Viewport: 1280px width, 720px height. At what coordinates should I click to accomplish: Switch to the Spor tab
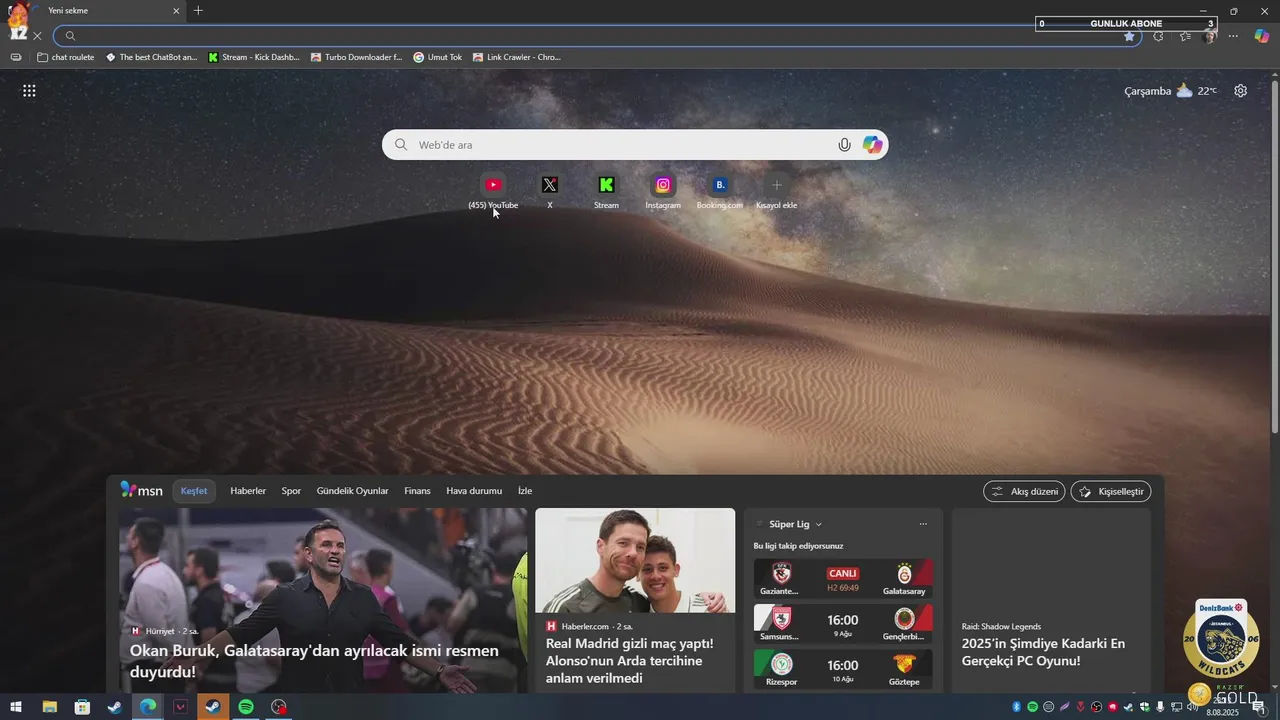point(291,491)
